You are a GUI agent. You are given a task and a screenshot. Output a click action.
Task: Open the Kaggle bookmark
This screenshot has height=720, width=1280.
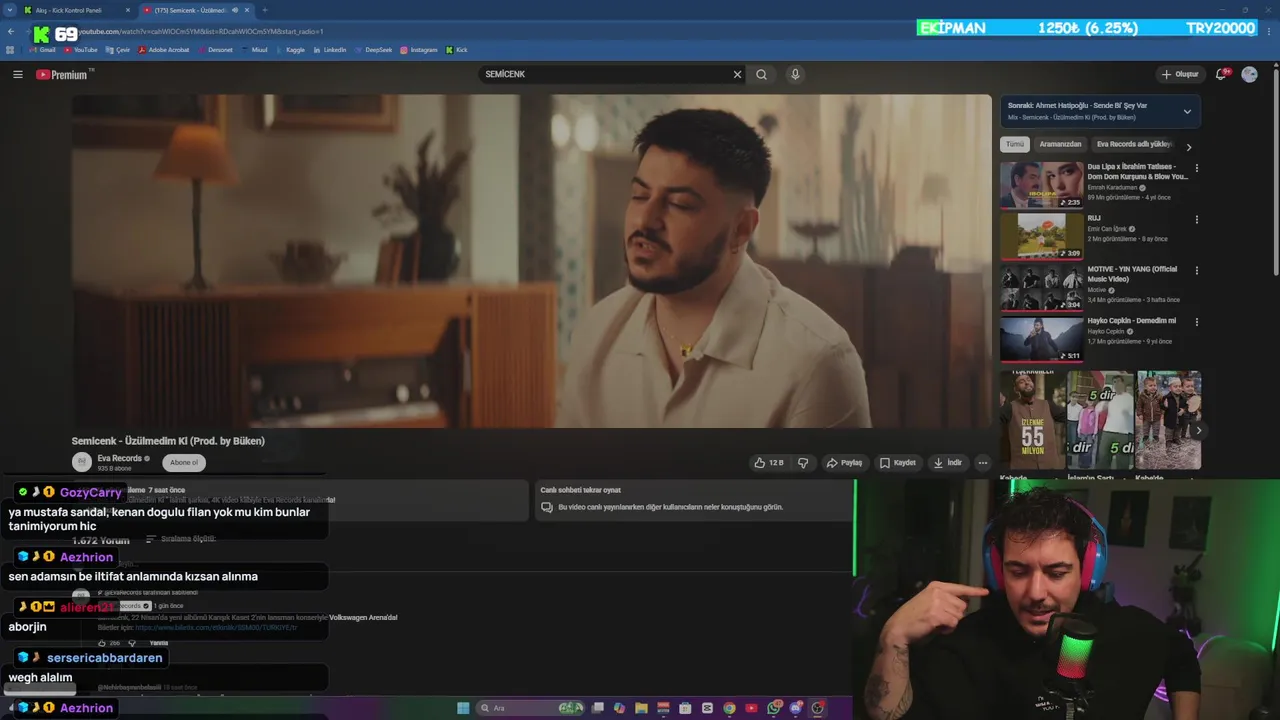click(289, 50)
